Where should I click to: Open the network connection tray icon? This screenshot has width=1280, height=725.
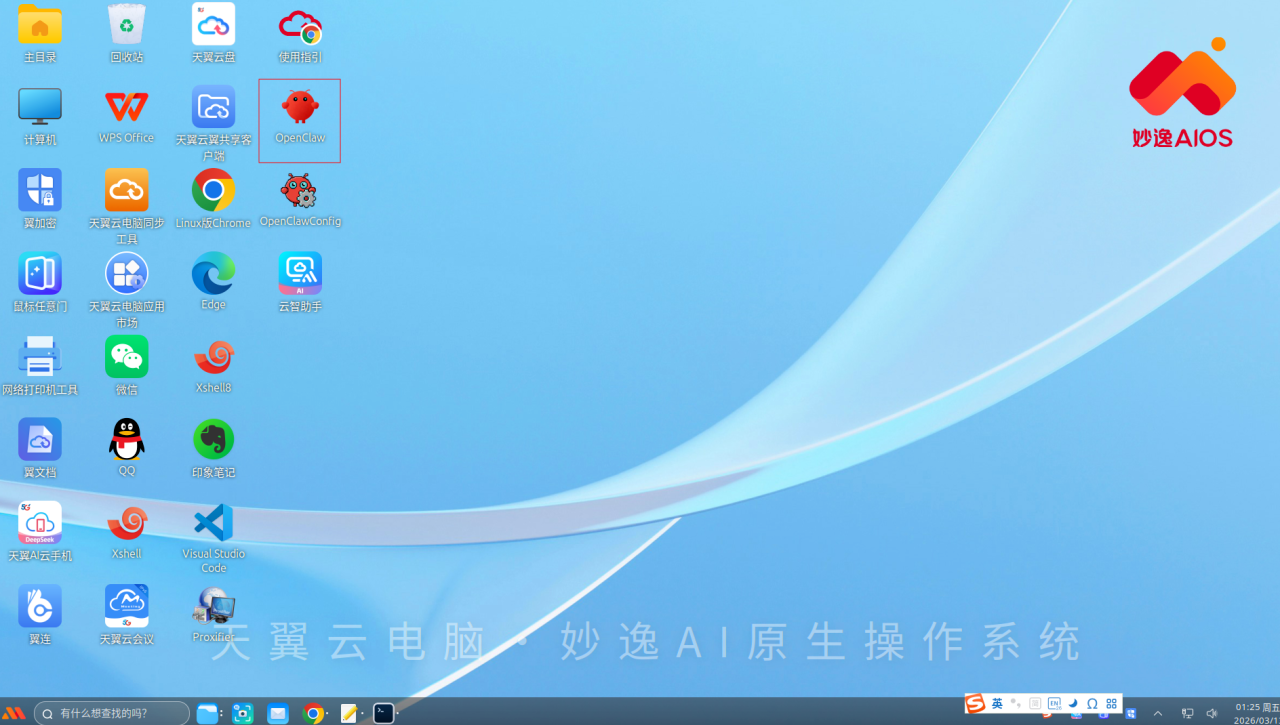(1187, 713)
